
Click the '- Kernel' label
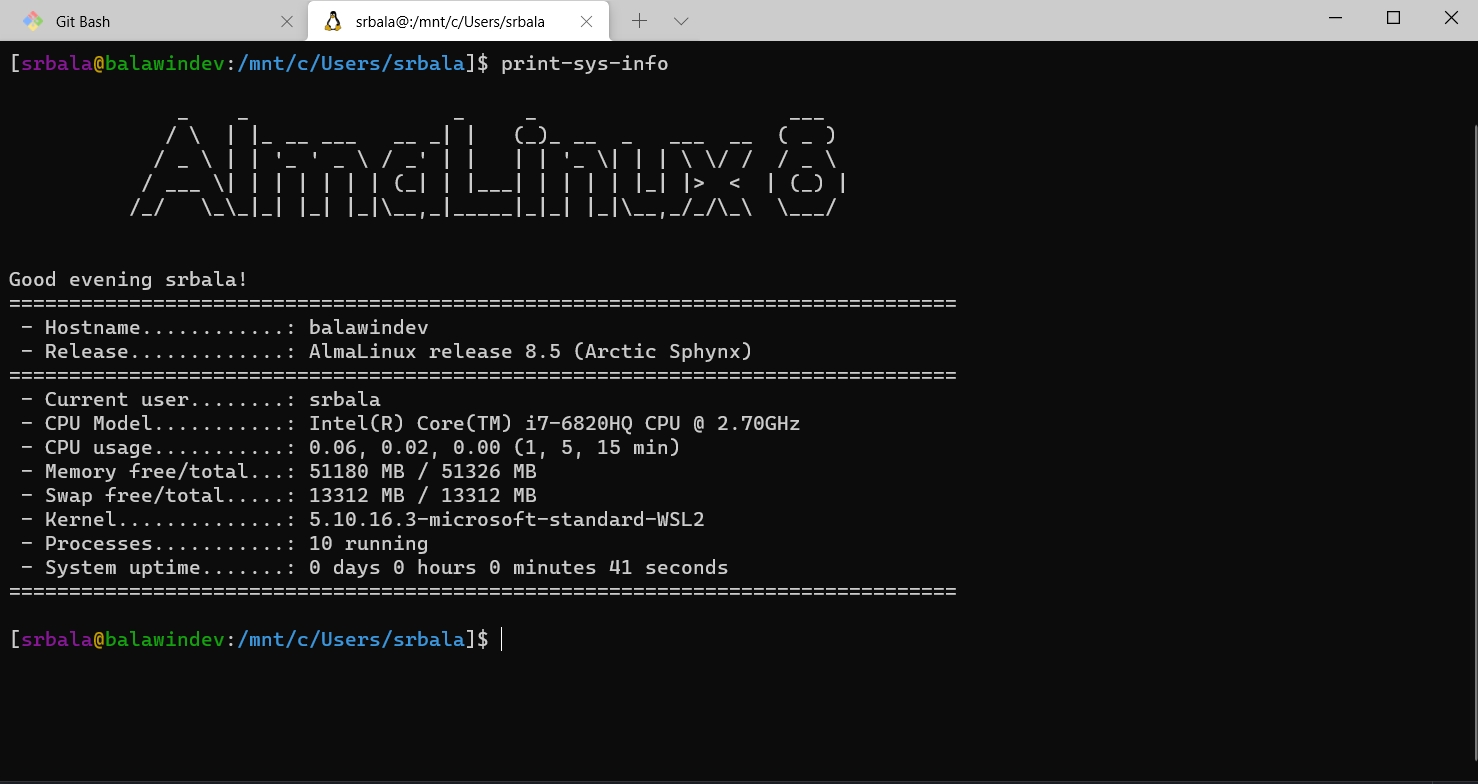[69, 520]
